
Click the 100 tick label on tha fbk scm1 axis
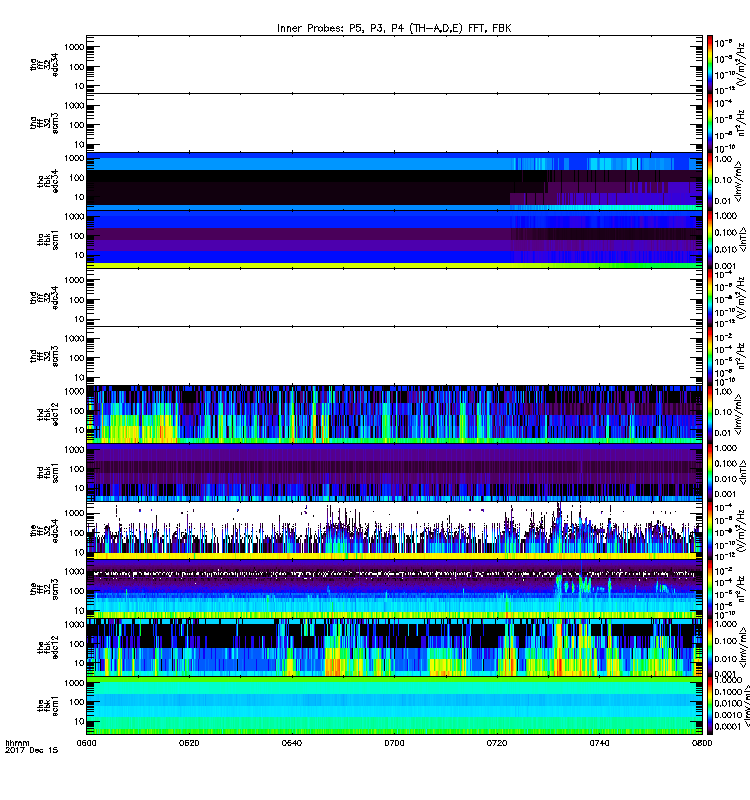point(76,236)
